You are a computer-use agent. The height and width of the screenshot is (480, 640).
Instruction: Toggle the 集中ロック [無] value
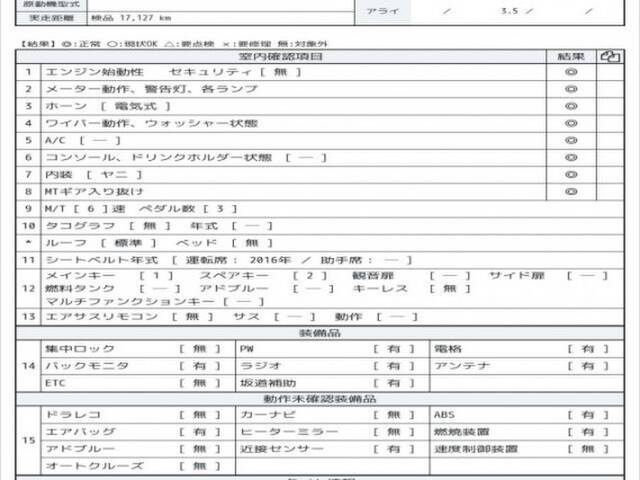193,349
